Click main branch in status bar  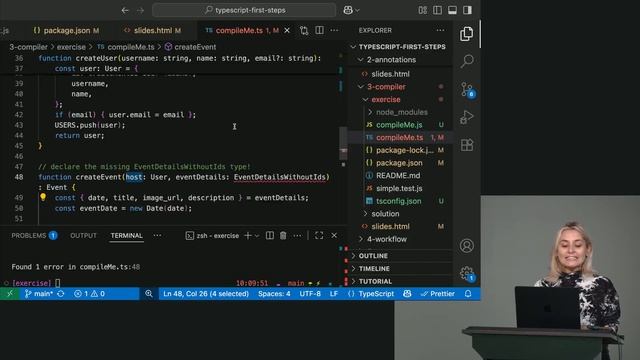38,294
